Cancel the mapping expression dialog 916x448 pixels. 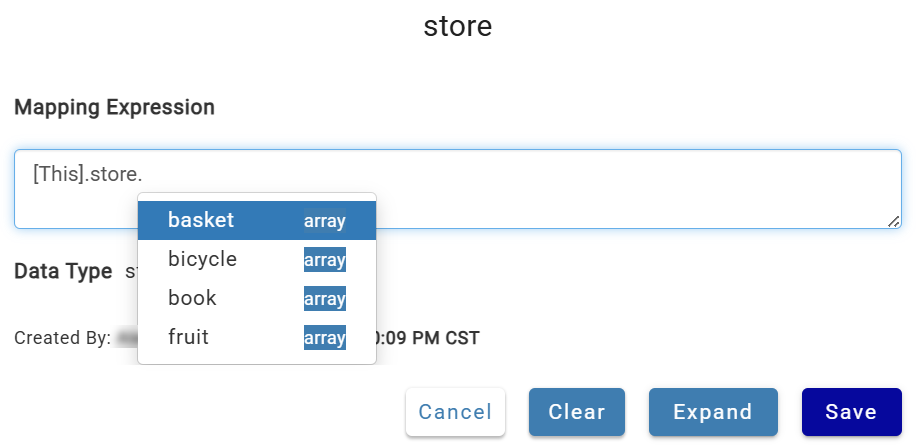[x=455, y=412]
